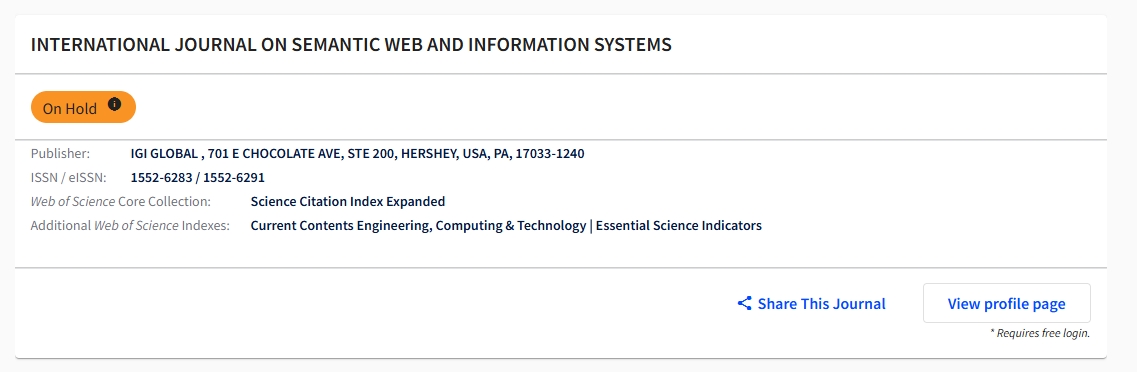Click the Web of Science Core Collection label
1137x372 pixels.
[x=120, y=202]
